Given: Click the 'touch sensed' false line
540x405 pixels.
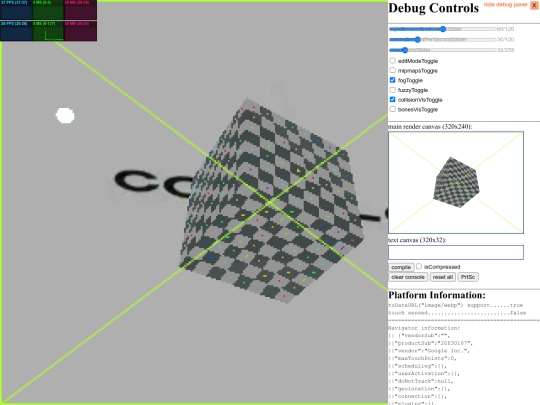Looking at the screenshot, I should [457, 313].
